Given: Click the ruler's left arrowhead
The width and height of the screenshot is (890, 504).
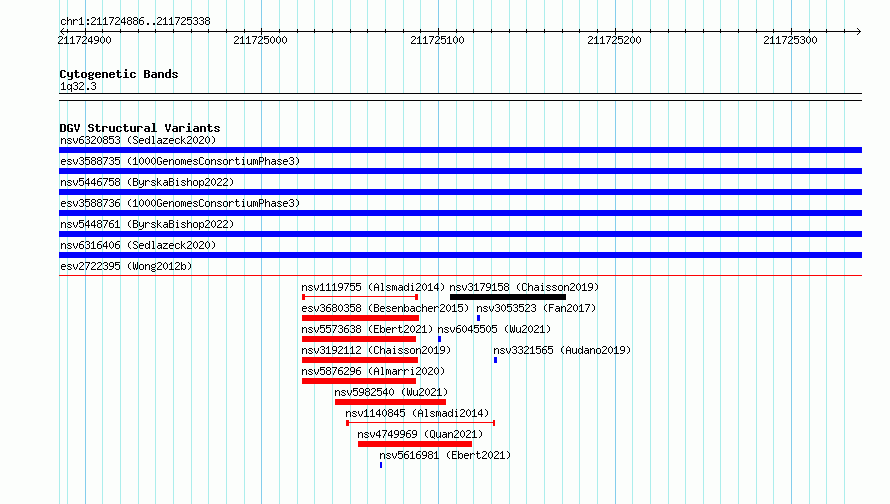Looking at the screenshot, I should point(62,31).
